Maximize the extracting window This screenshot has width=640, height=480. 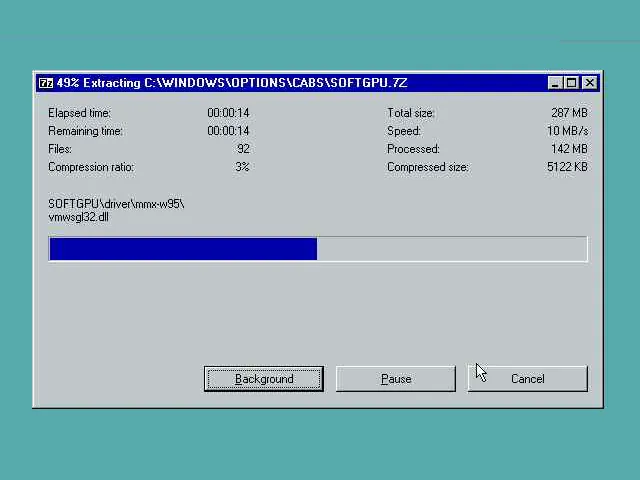tap(571, 83)
